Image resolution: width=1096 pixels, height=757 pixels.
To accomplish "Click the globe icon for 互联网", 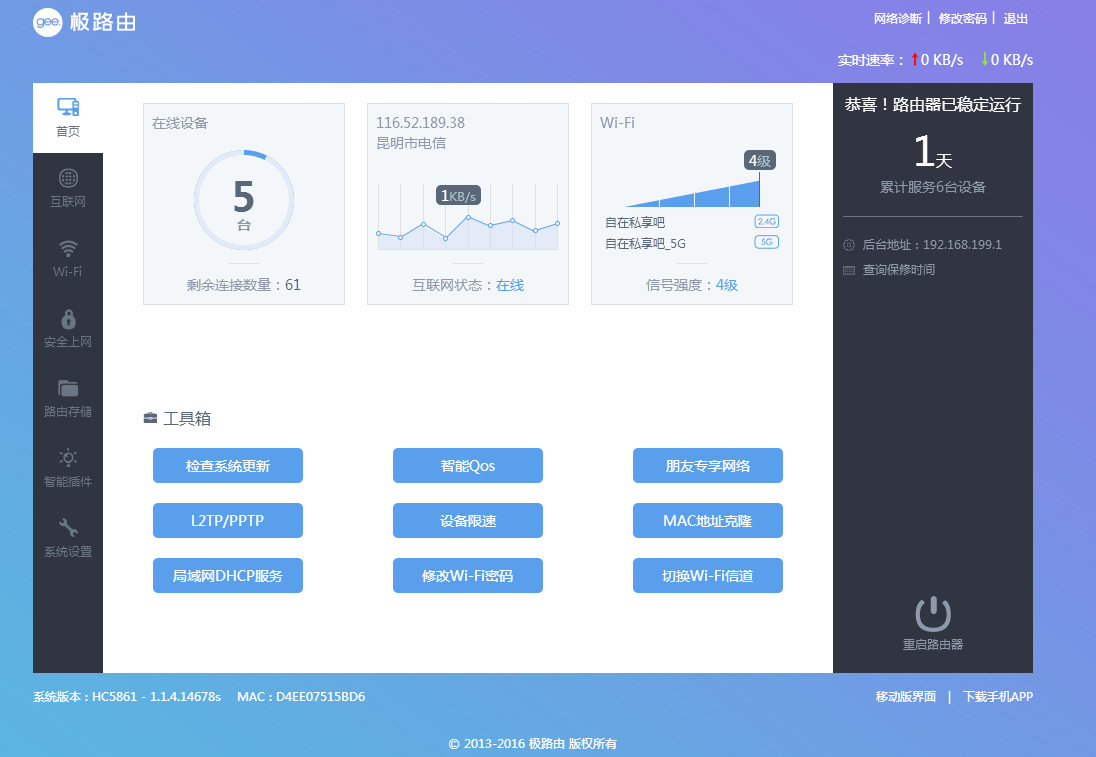I will 68,179.
